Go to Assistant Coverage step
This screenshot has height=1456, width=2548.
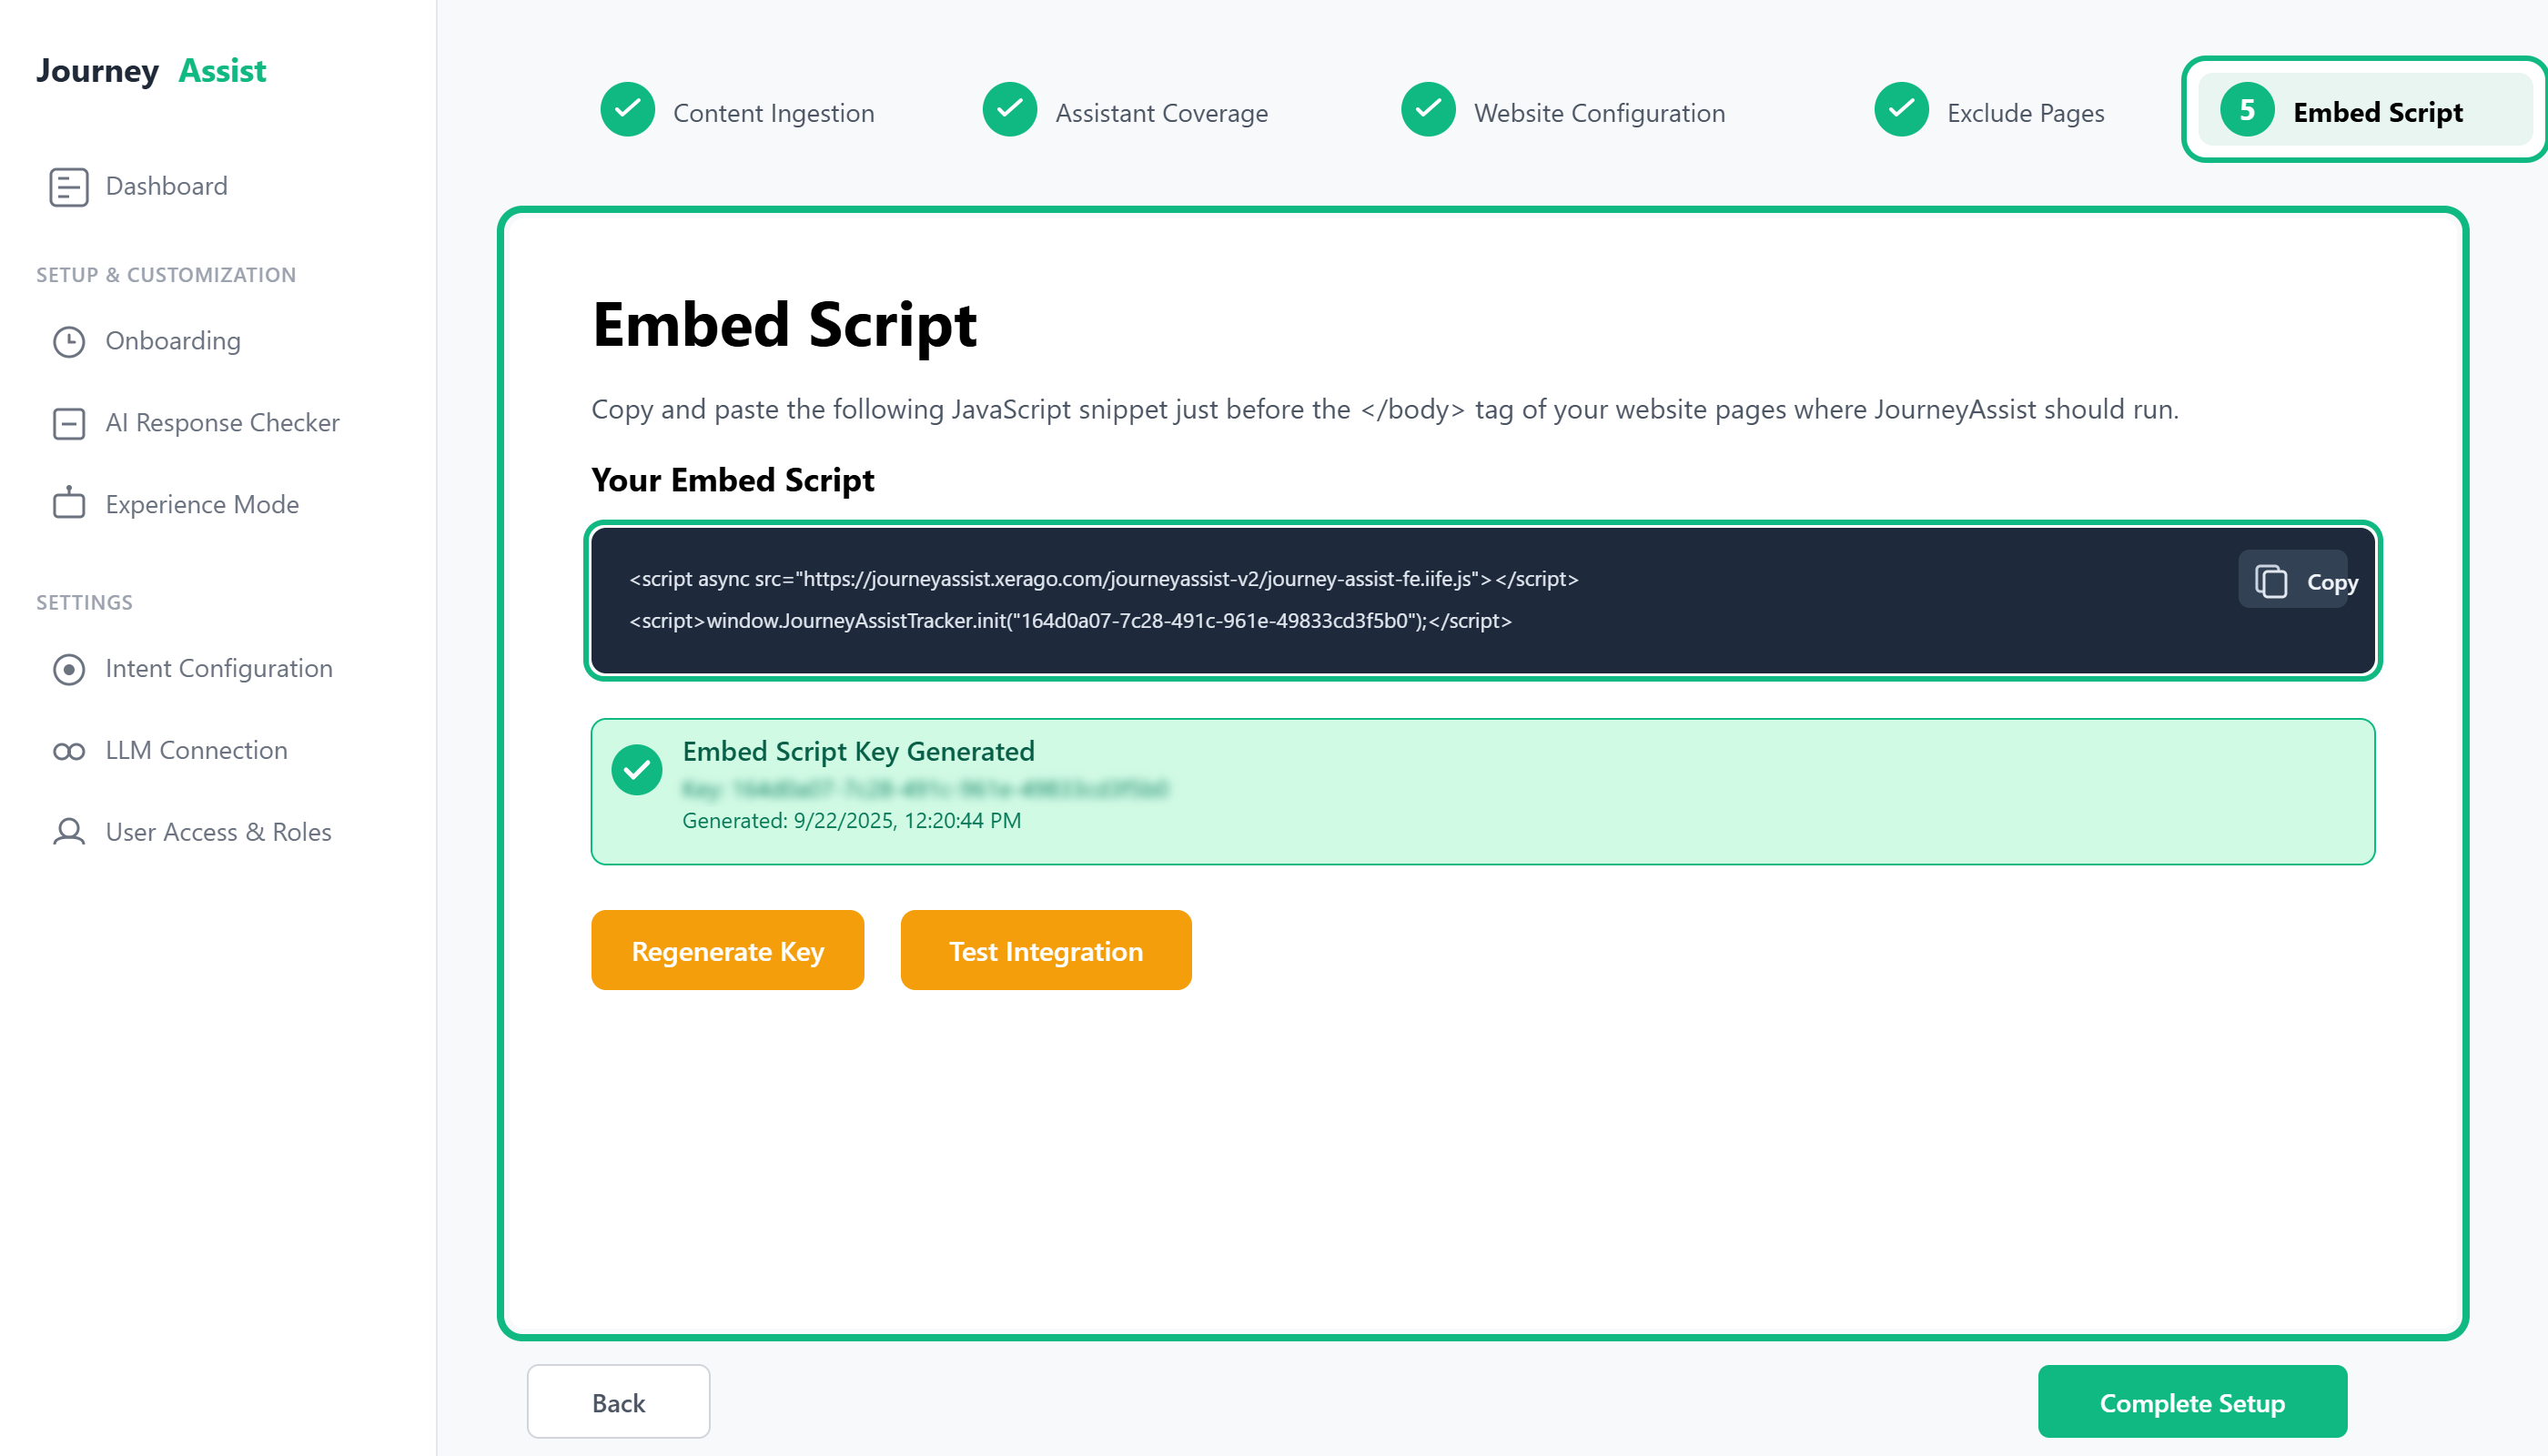[1126, 110]
